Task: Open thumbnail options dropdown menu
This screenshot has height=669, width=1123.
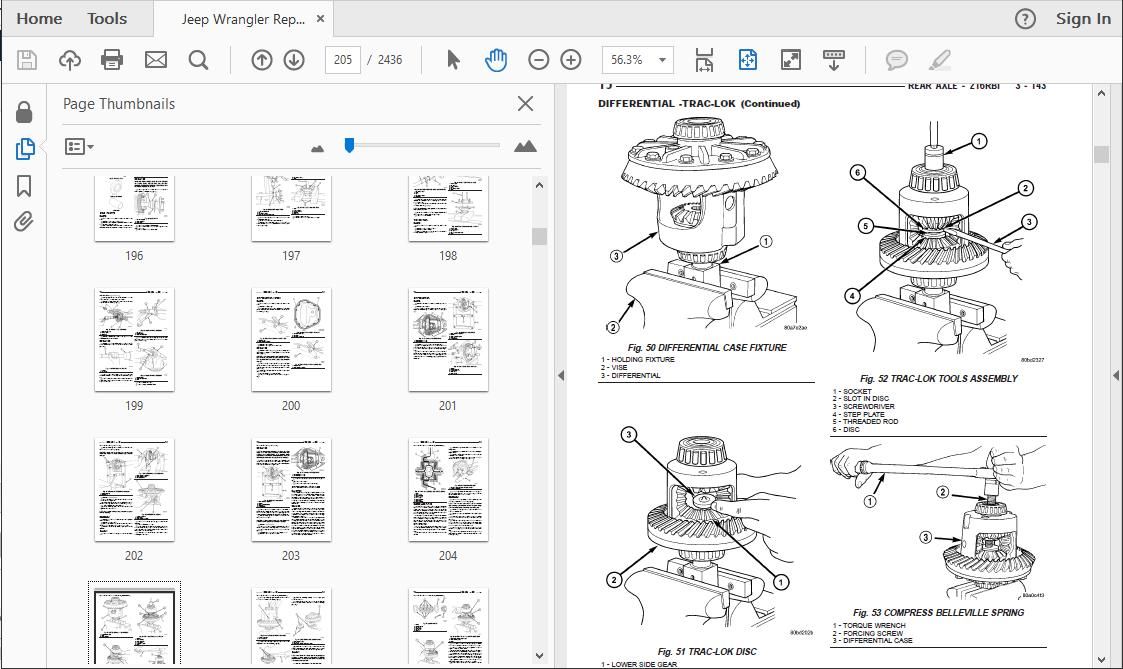Action: tap(79, 146)
